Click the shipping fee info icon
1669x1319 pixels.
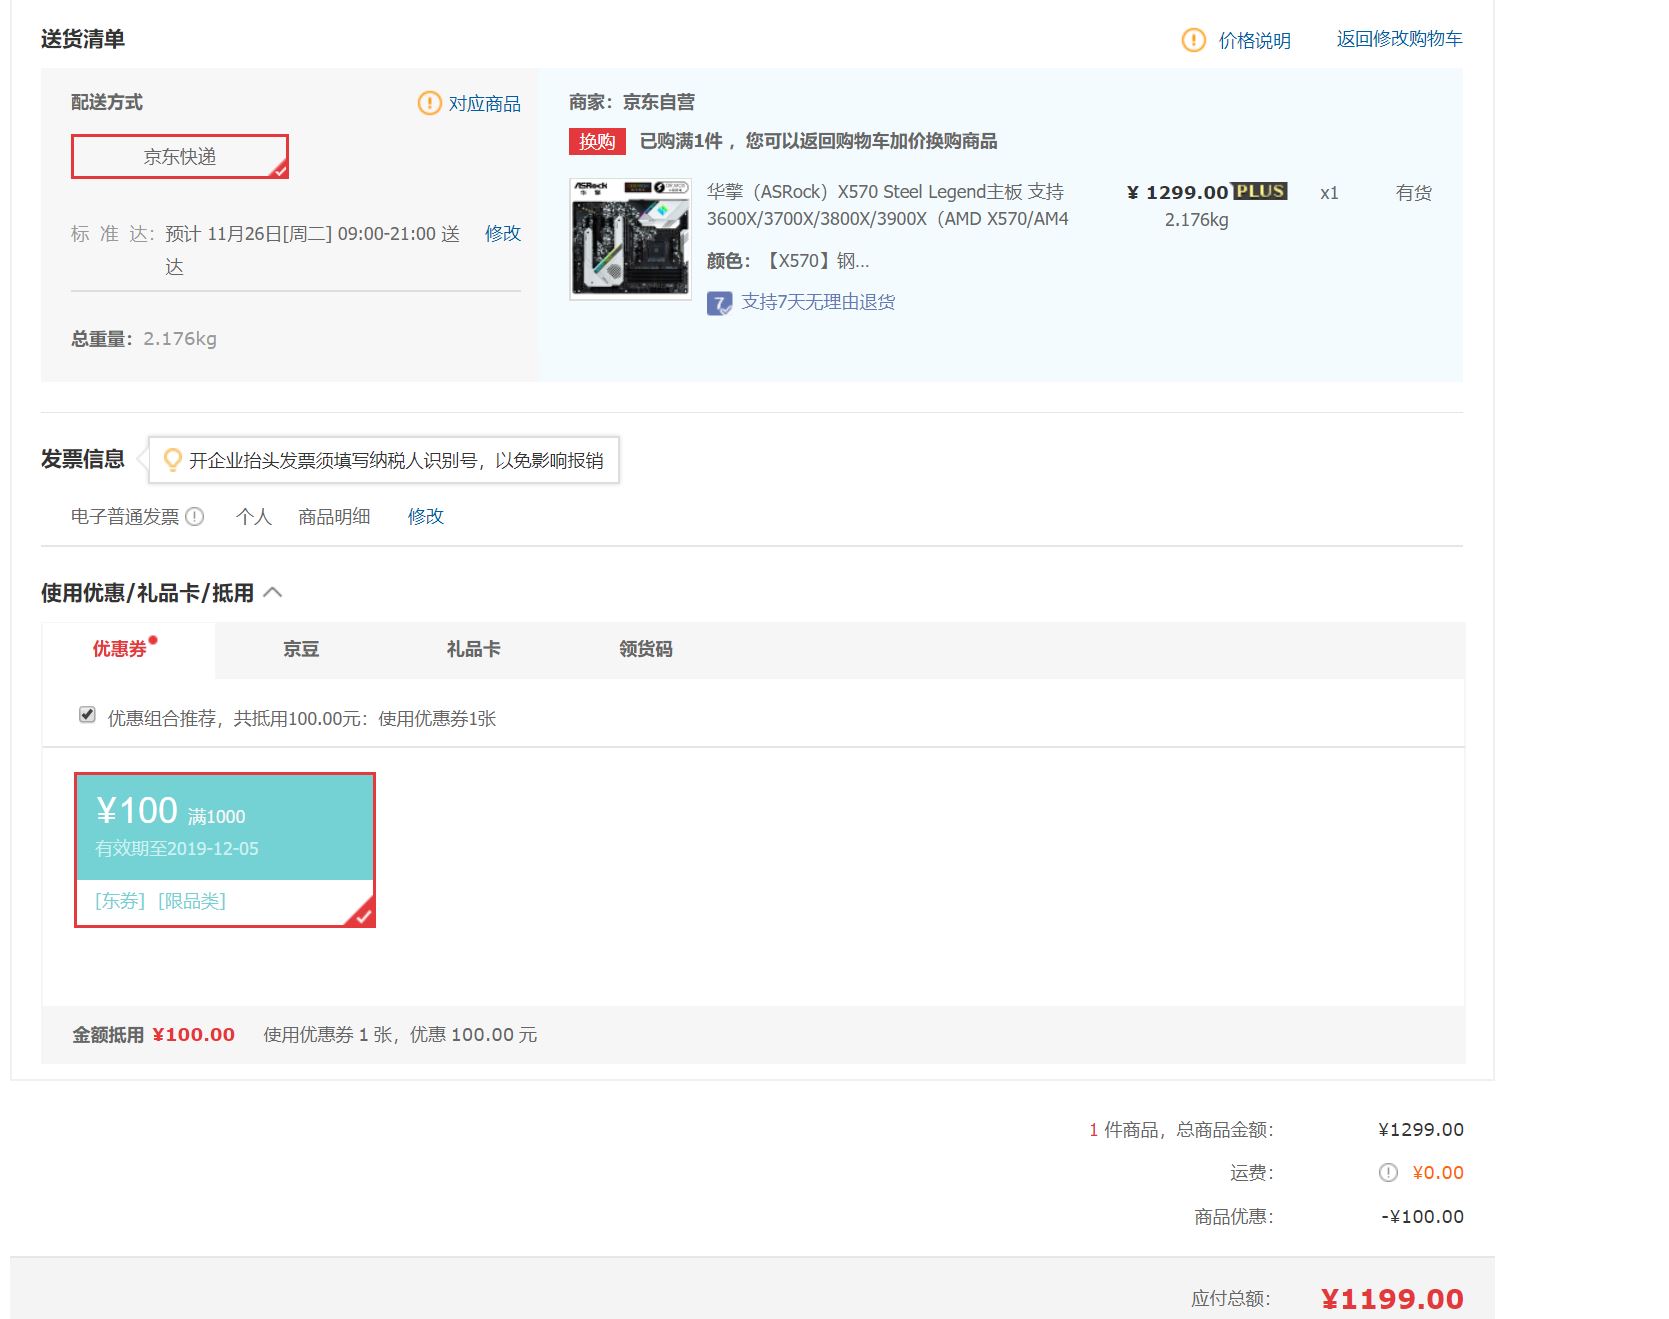[x=1388, y=1173]
